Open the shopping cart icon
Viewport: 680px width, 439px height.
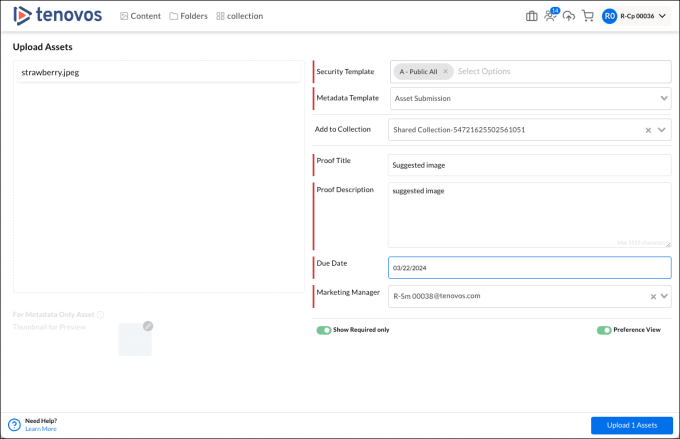click(x=588, y=16)
